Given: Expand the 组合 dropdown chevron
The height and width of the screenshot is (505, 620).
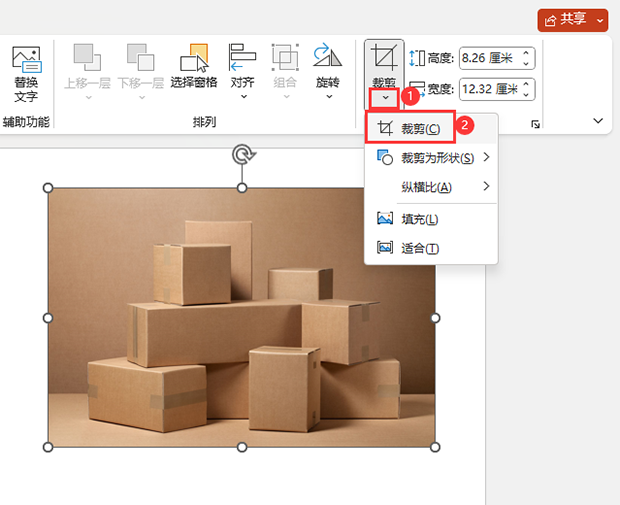Looking at the screenshot, I should click(287, 97).
